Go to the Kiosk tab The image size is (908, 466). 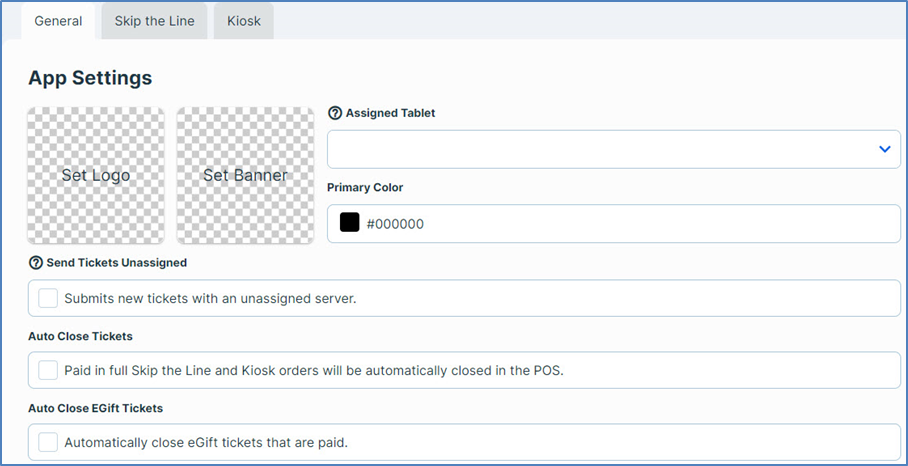click(244, 21)
